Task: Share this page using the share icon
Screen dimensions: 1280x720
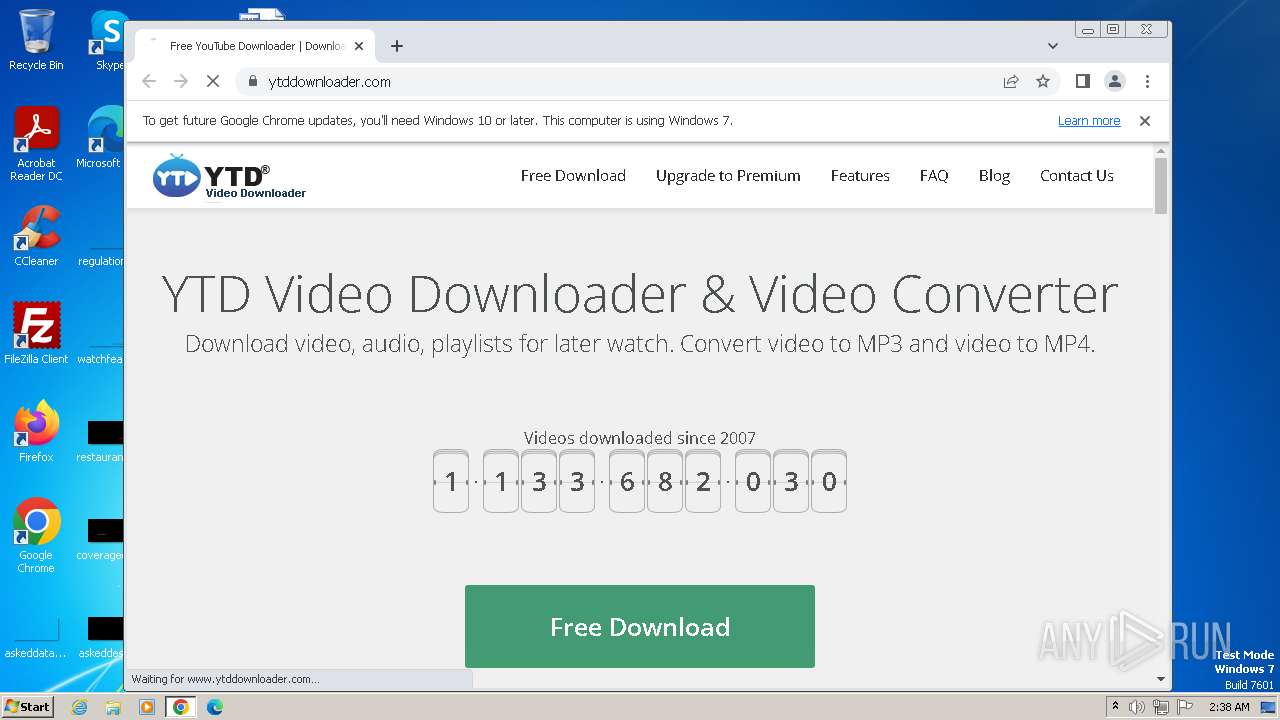Action: coord(1011,81)
